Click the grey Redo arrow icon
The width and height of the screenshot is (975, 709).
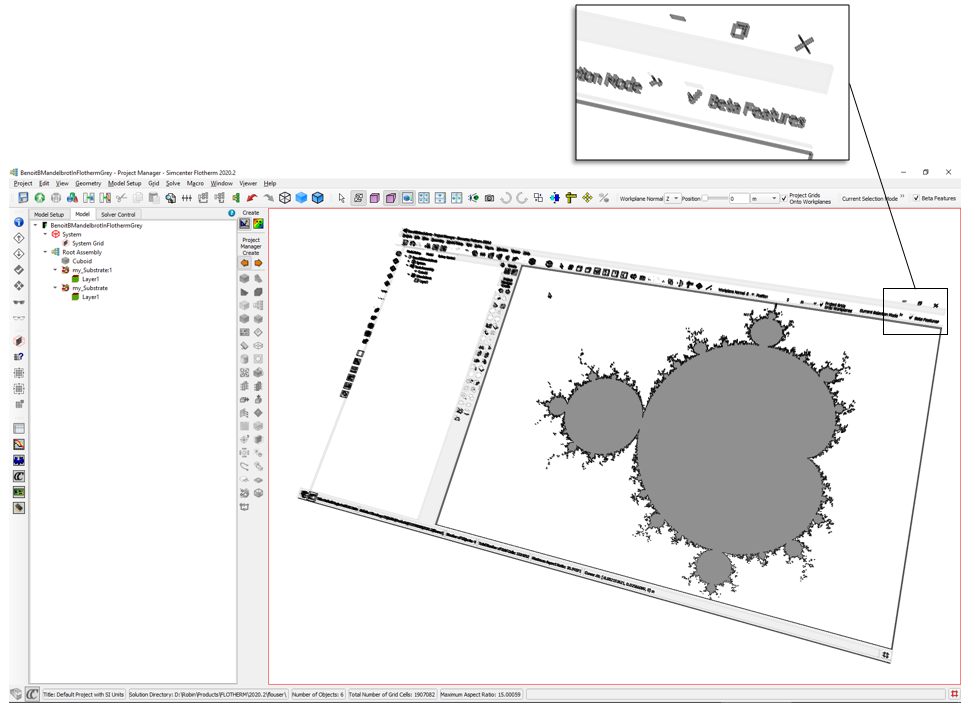(x=269, y=198)
